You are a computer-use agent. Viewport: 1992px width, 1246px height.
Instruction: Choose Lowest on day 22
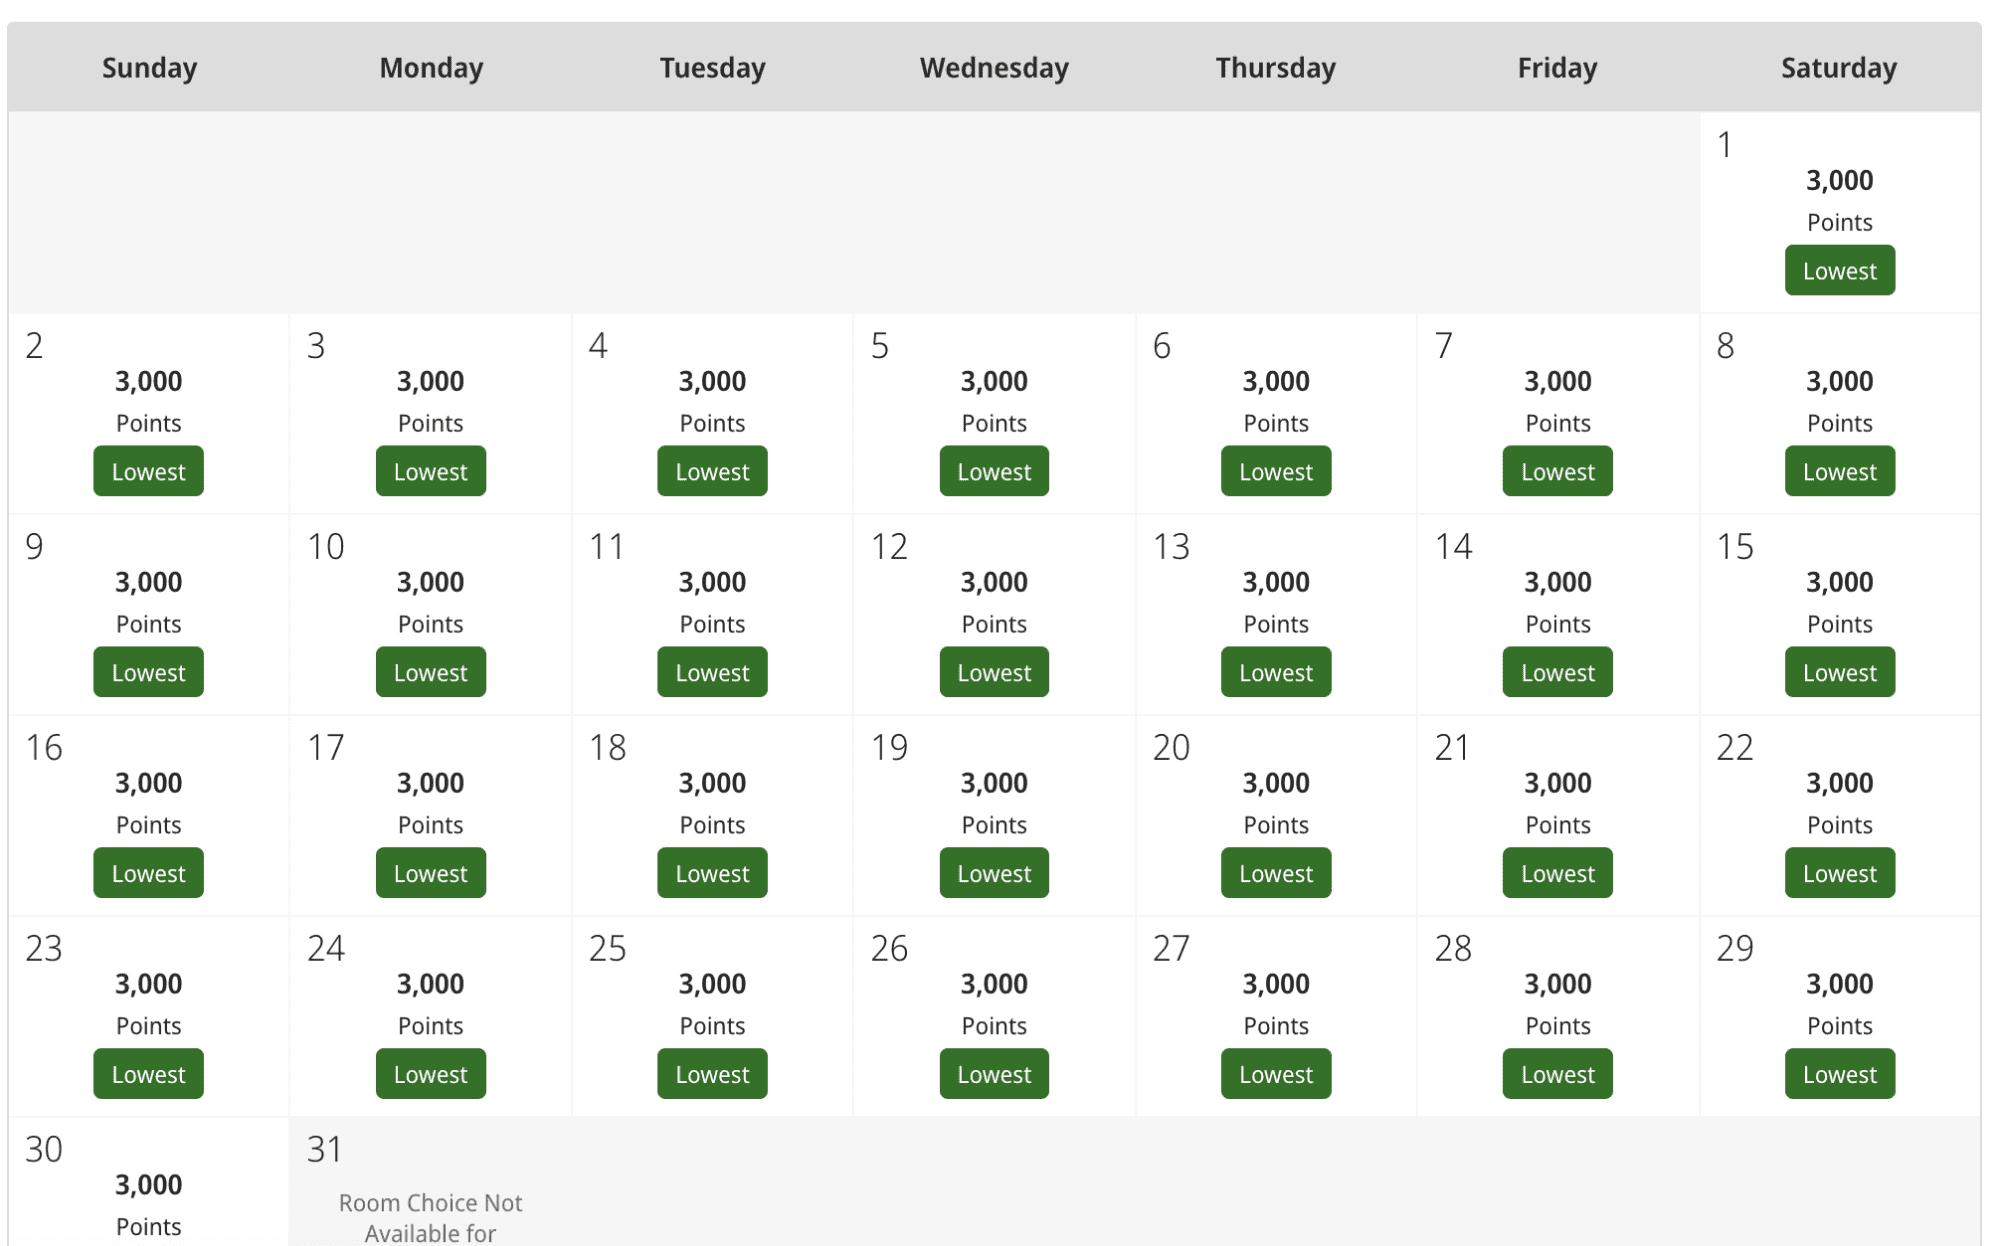pyautogui.click(x=1839, y=873)
